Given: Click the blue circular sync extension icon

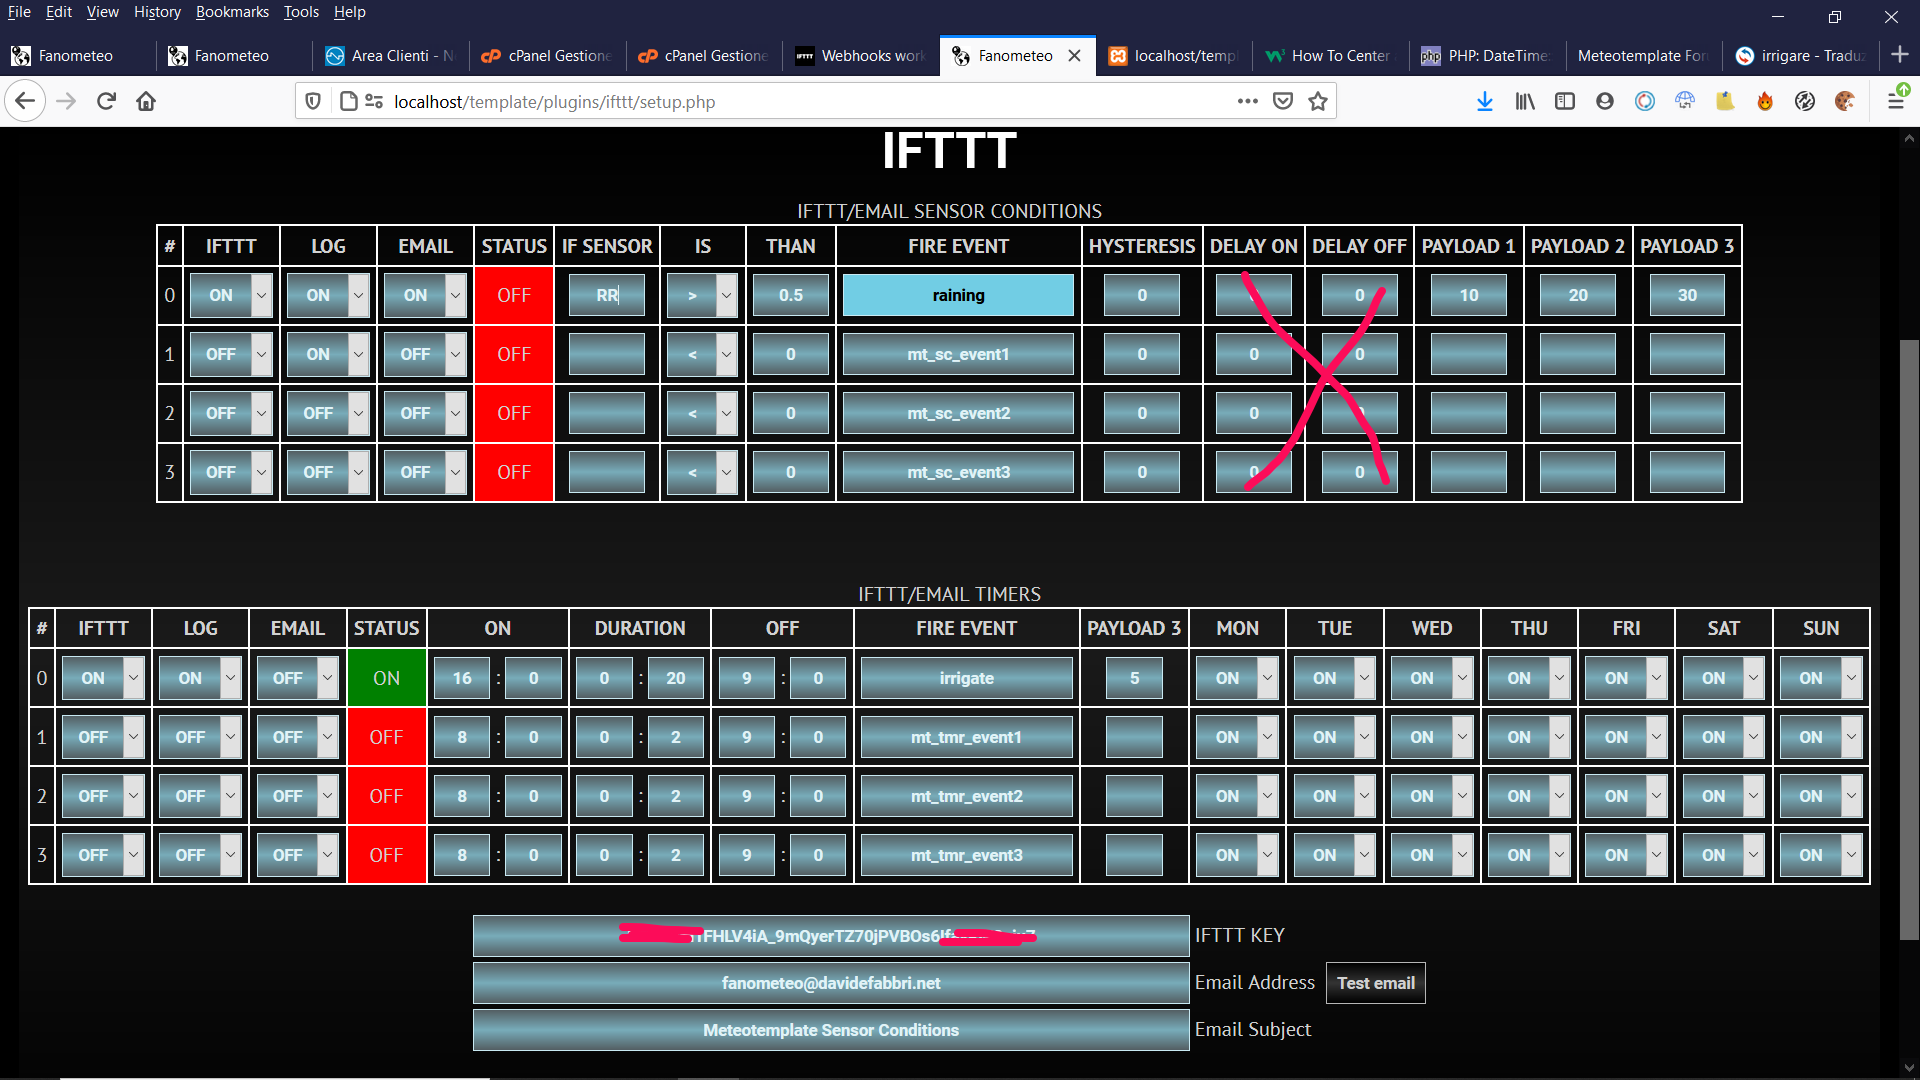Looking at the screenshot, I should [x=1645, y=101].
